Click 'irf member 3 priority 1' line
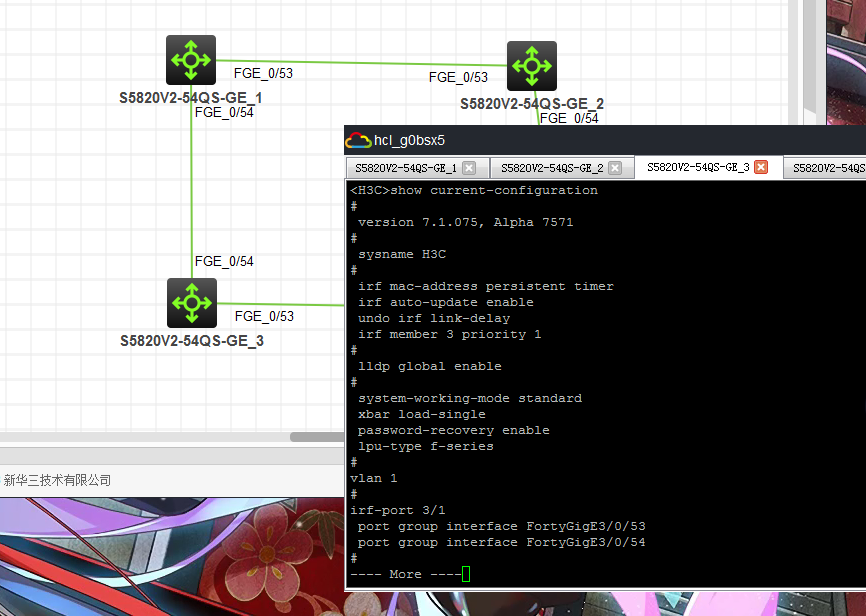 click(450, 335)
